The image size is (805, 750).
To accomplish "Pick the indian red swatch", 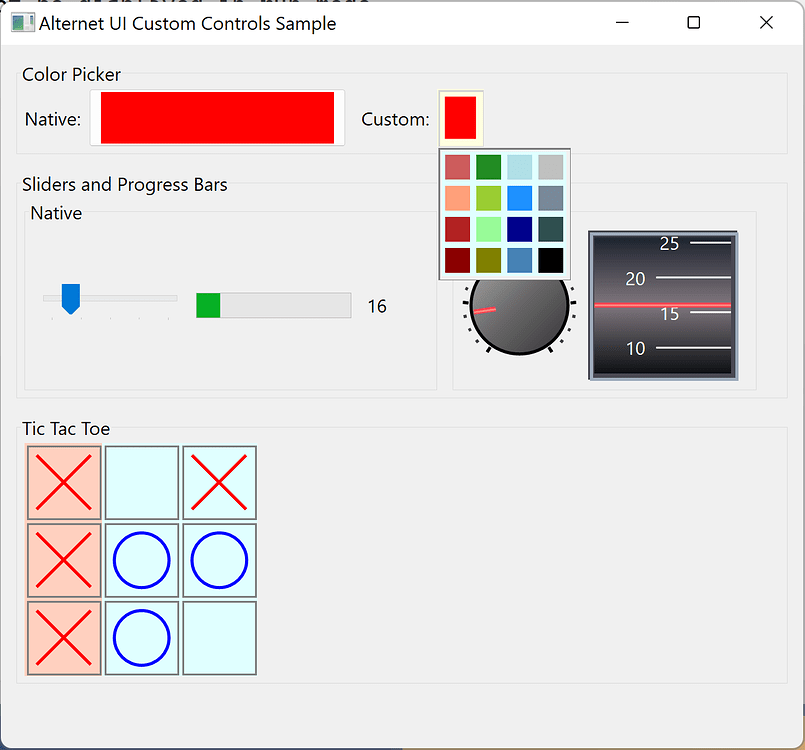I will 457,167.
